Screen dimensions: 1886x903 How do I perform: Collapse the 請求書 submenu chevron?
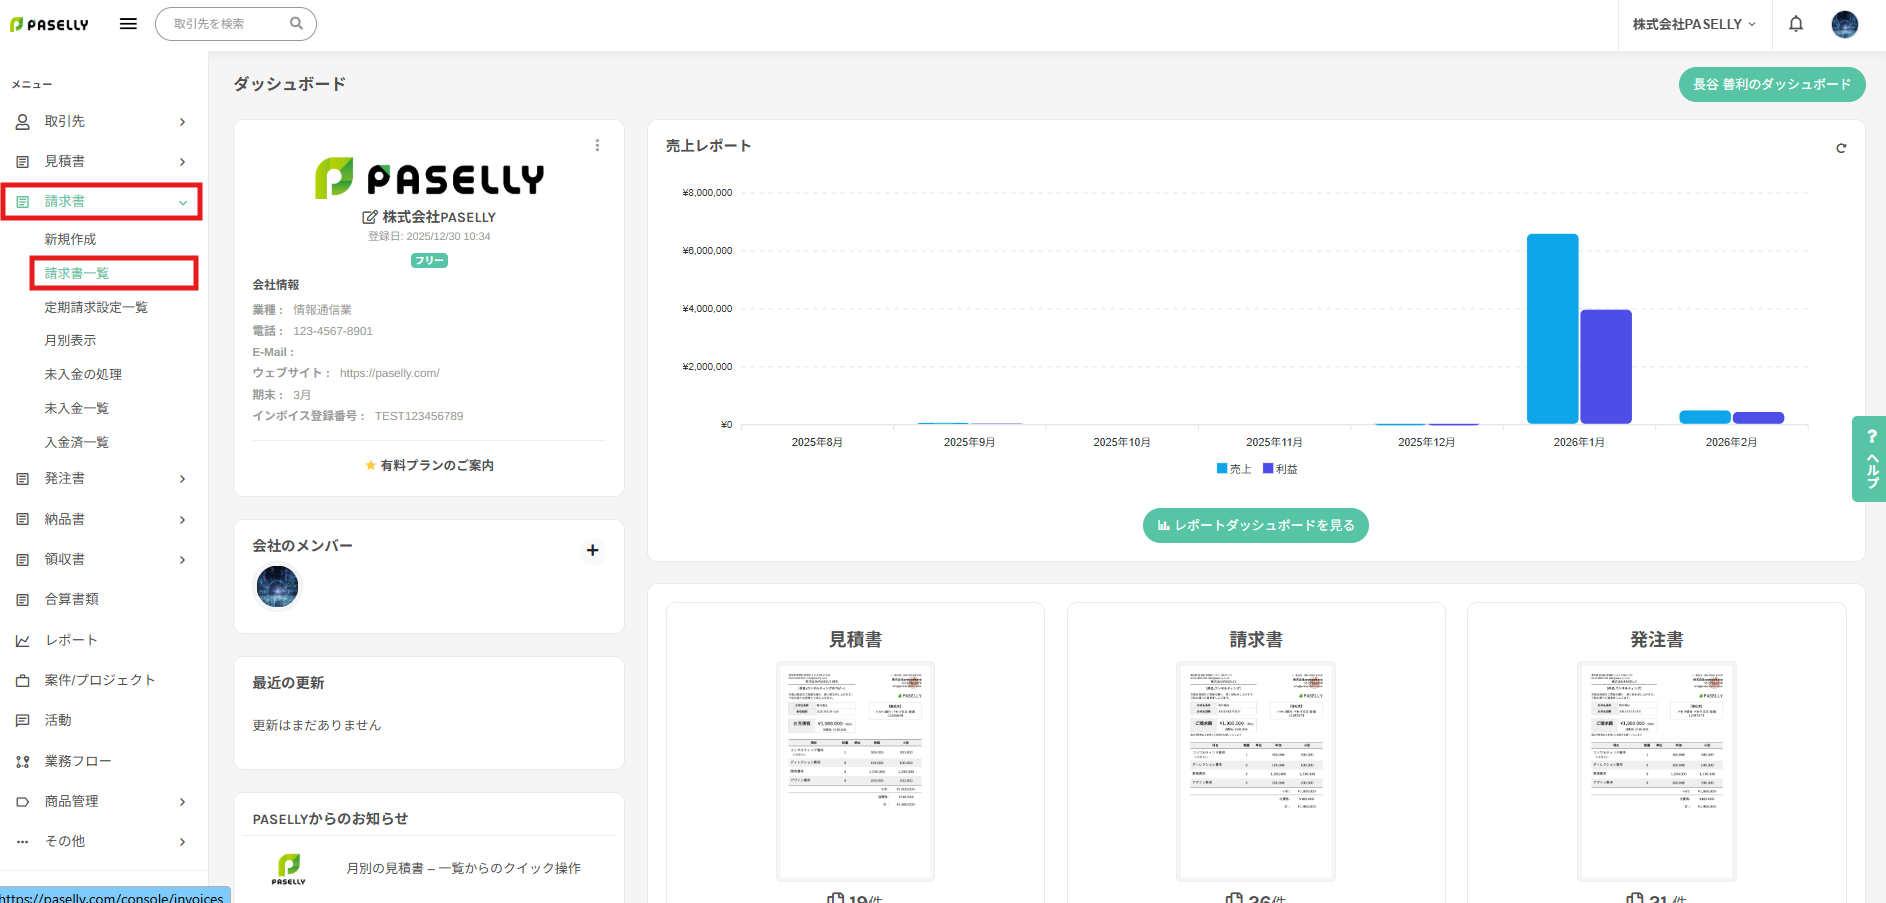[x=183, y=203]
